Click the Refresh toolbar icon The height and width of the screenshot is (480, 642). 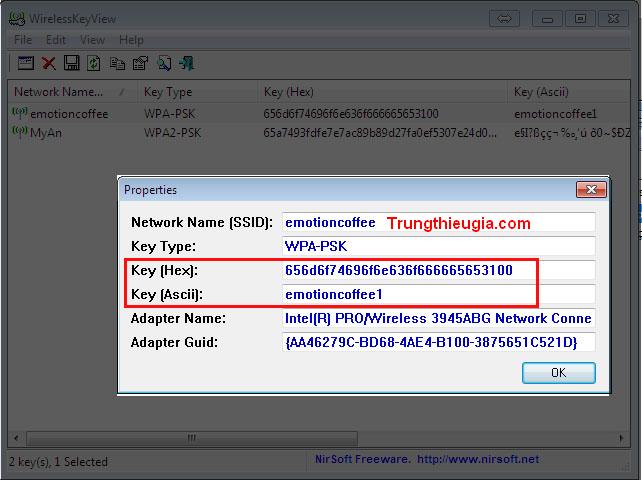click(x=94, y=63)
